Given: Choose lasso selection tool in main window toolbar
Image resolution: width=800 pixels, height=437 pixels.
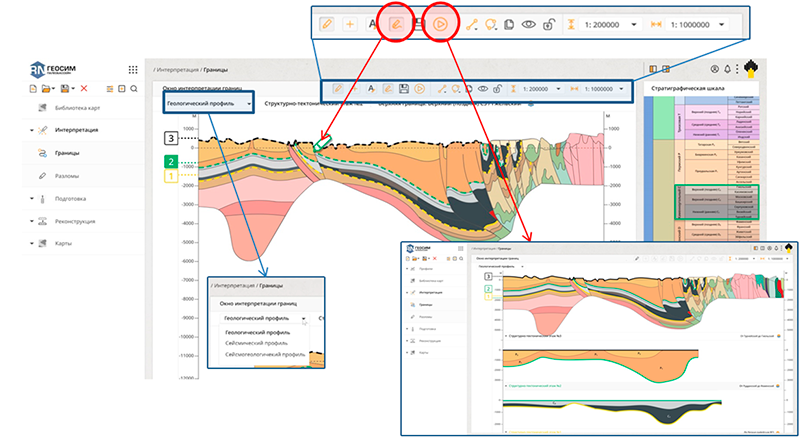Looking at the screenshot, I should point(455,89).
